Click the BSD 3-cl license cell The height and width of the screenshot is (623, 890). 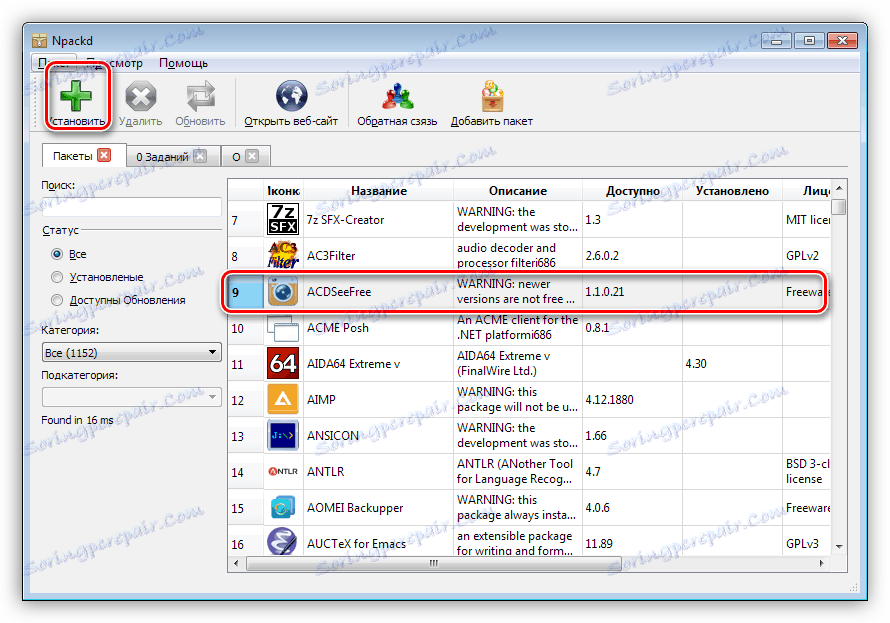[x=806, y=471]
